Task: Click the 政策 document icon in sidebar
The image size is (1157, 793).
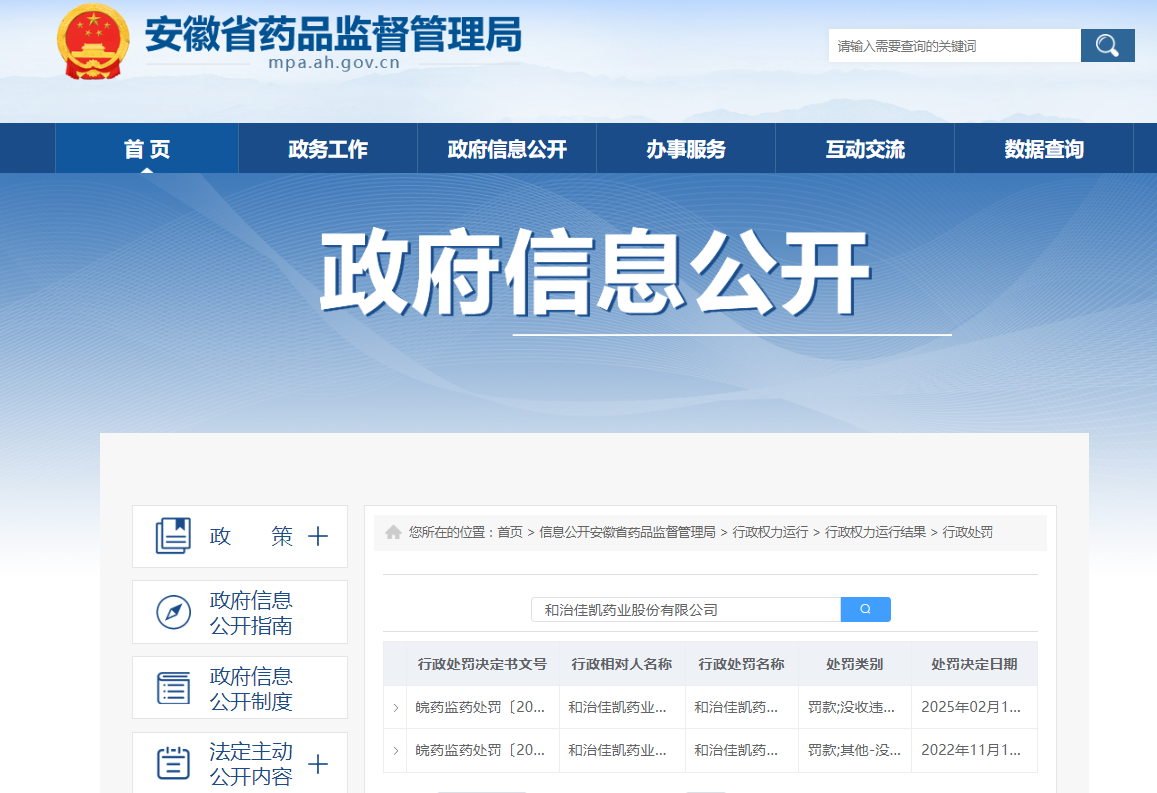Action: pyautogui.click(x=173, y=536)
